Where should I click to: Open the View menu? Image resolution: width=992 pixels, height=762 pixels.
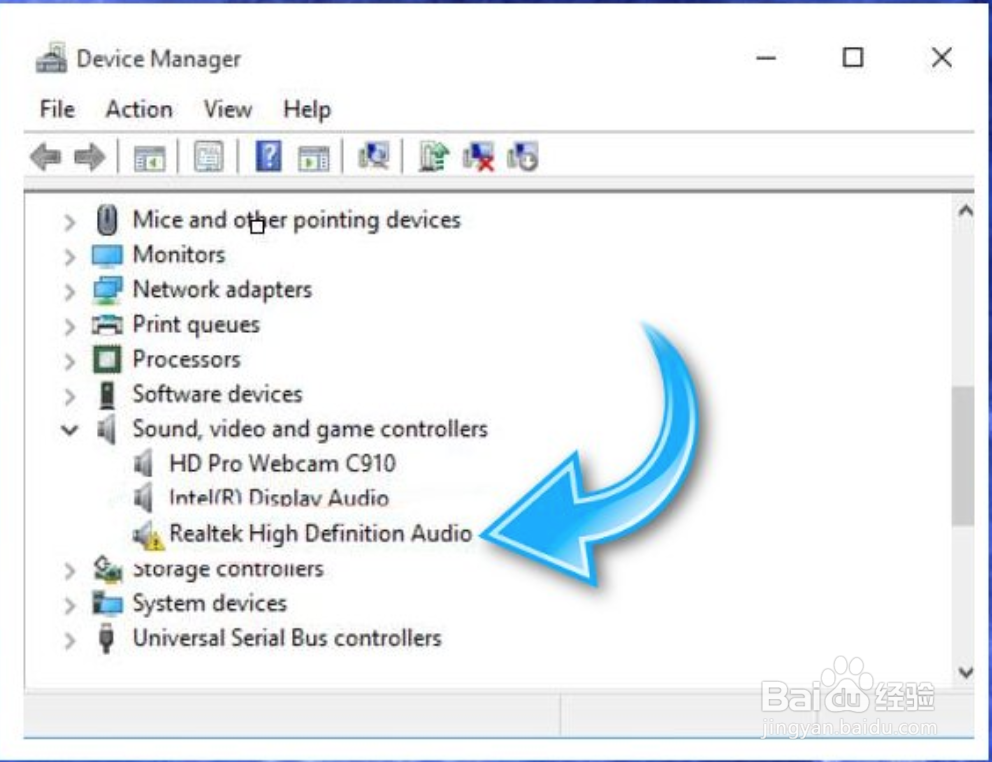227,109
